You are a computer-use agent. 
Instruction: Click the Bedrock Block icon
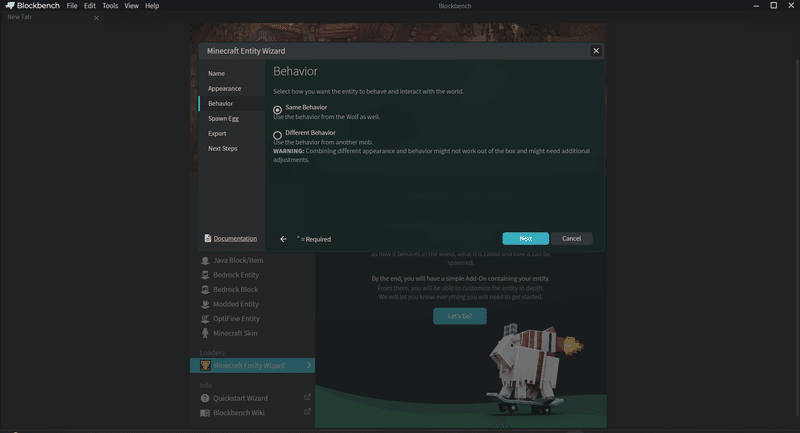point(205,289)
